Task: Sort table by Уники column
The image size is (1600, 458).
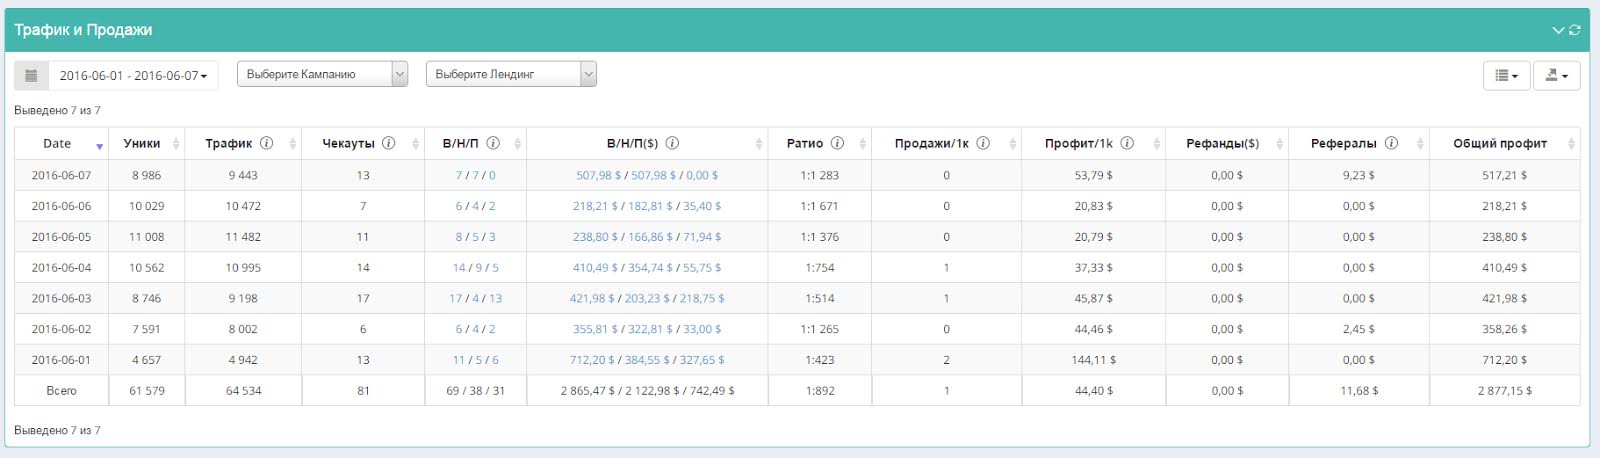Action: click(x=142, y=143)
